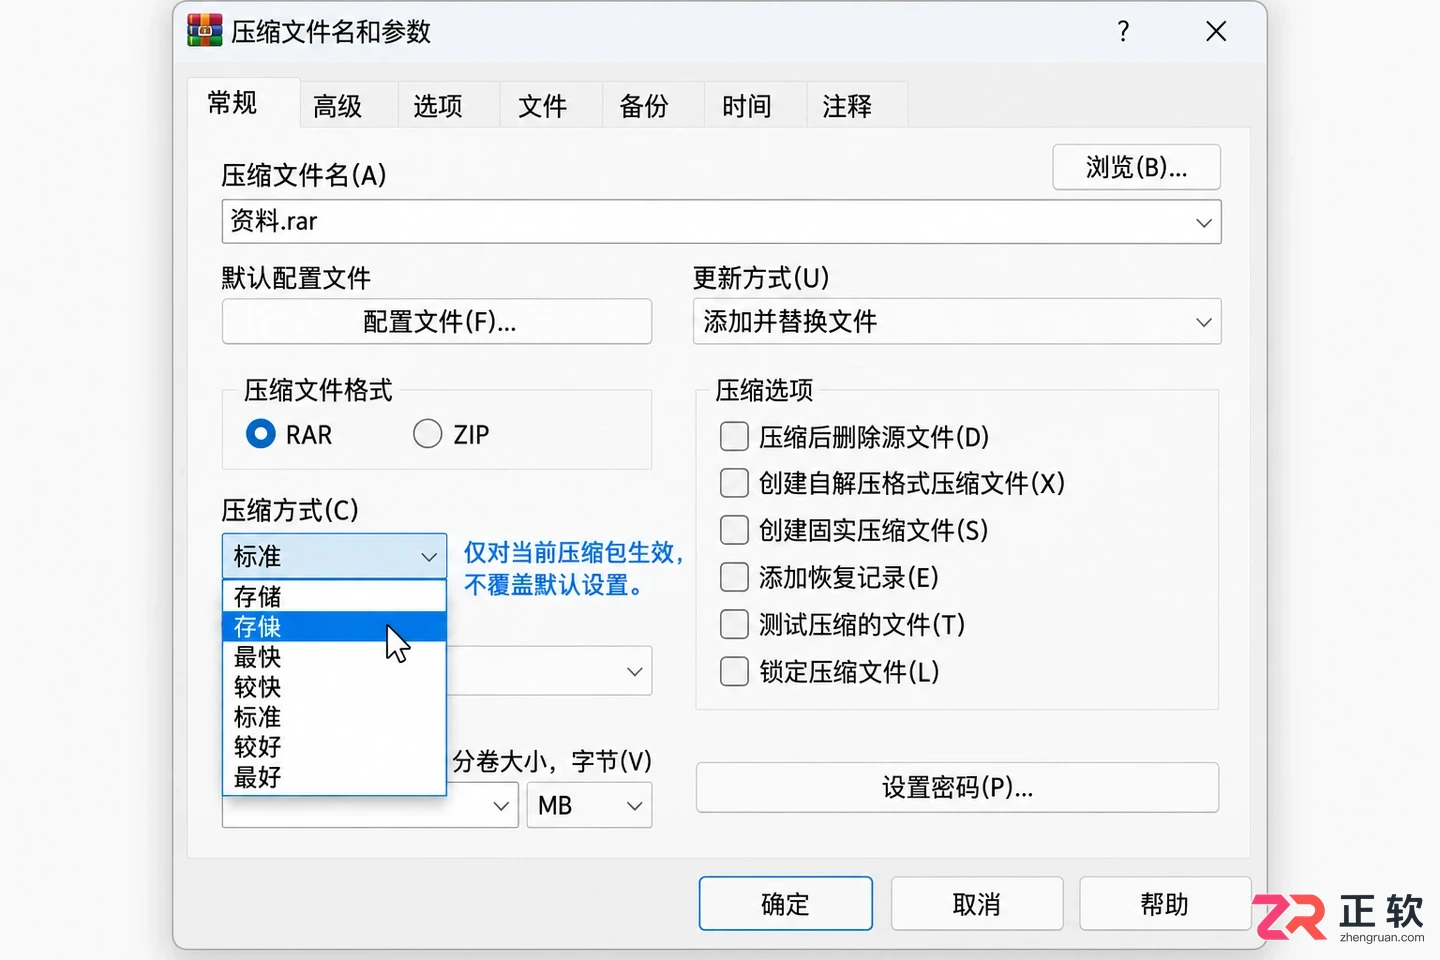Screen dimensions: 1440x960
Task: Open the 注释 tab
Action: coord(847,106)
